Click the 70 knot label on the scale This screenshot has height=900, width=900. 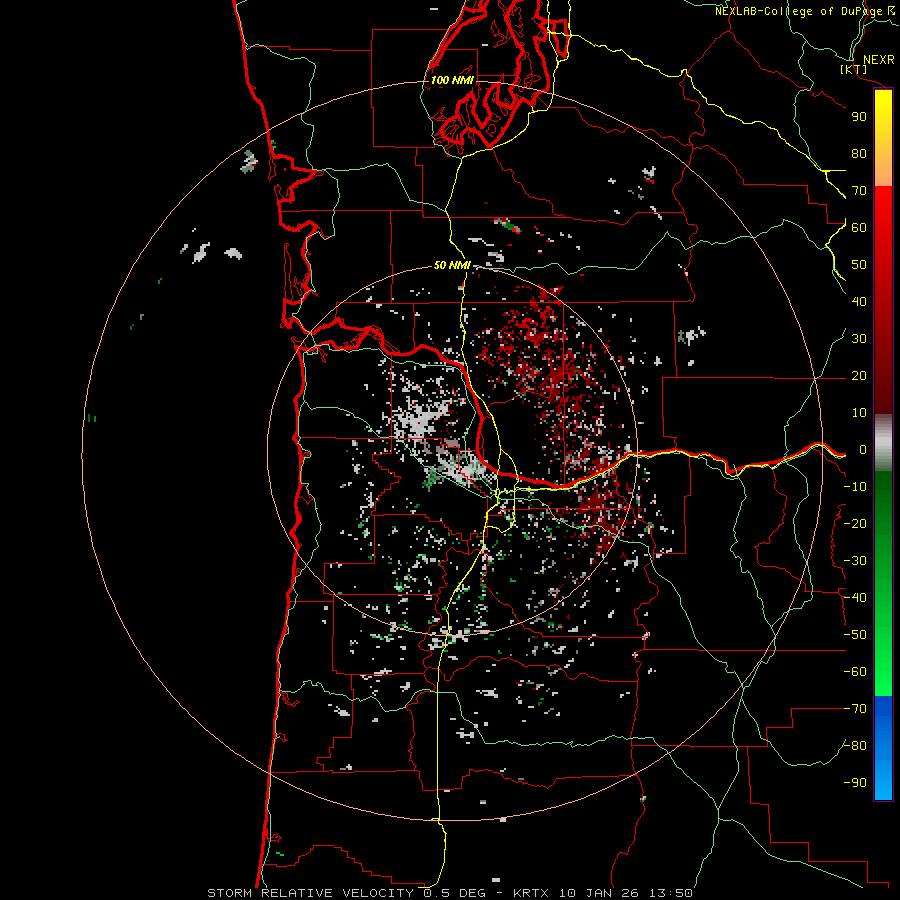859,191
